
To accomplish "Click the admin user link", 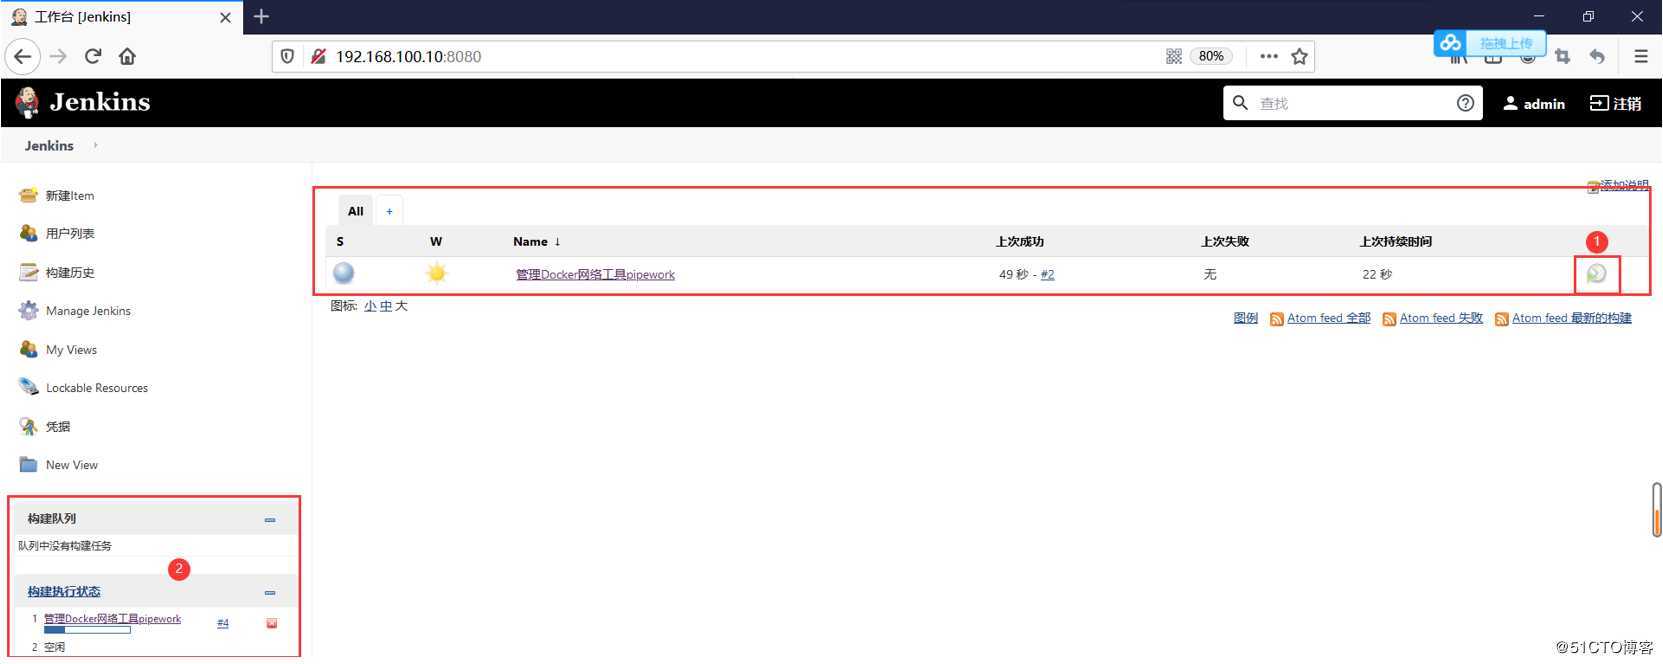I will pyautogui.click(x=1534, y=103).
